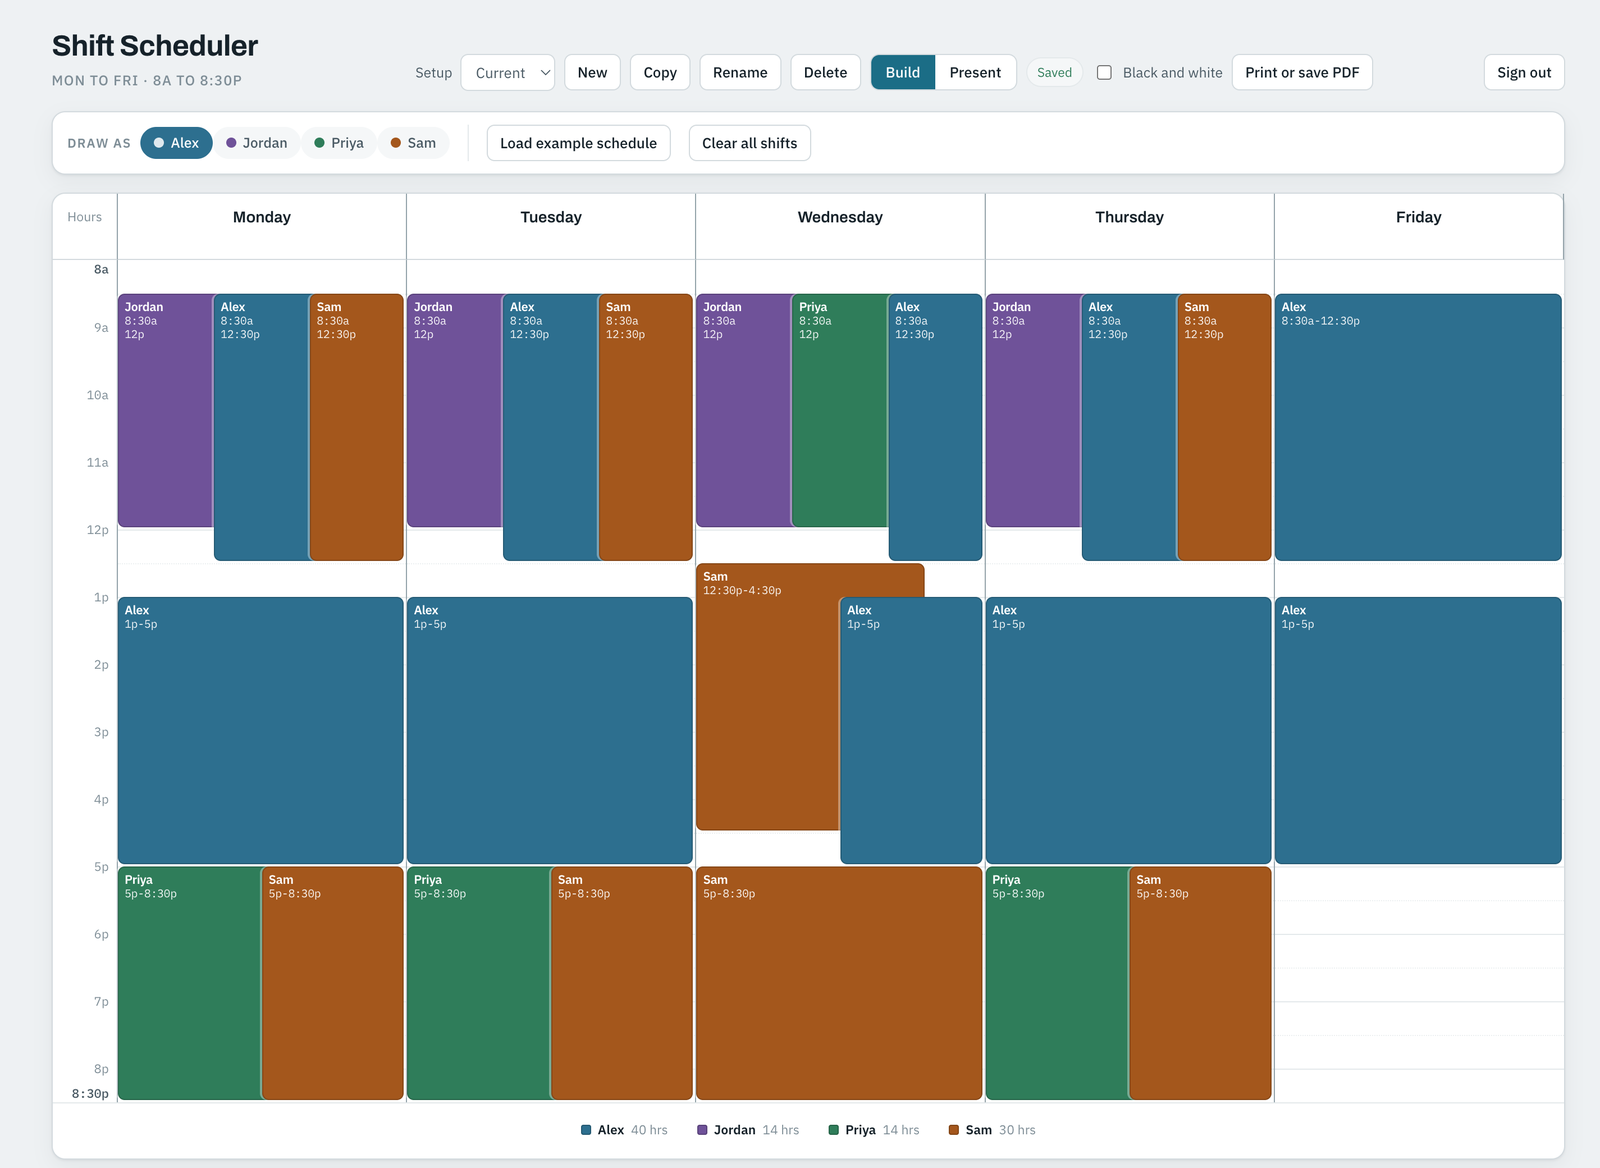Delete the current setup
The height and width of the screenshot is (1168, 1600).
825,72
